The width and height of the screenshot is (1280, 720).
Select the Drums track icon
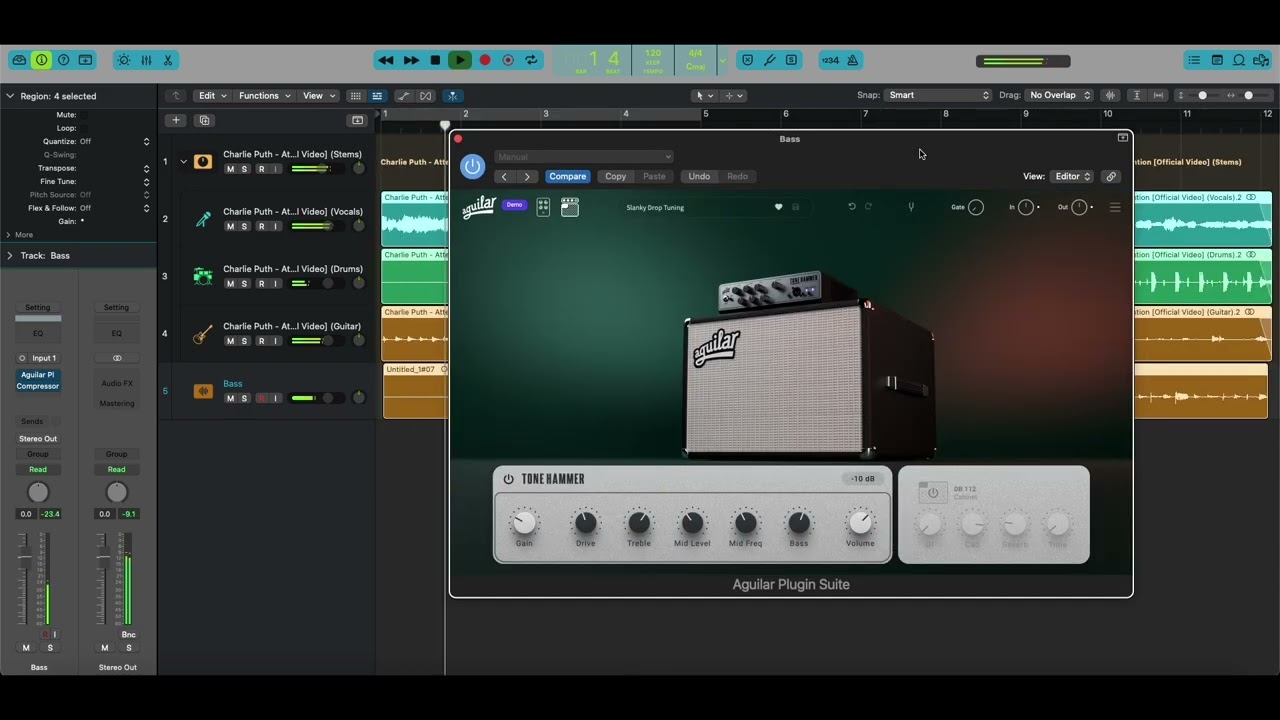(x=203, y=276)
